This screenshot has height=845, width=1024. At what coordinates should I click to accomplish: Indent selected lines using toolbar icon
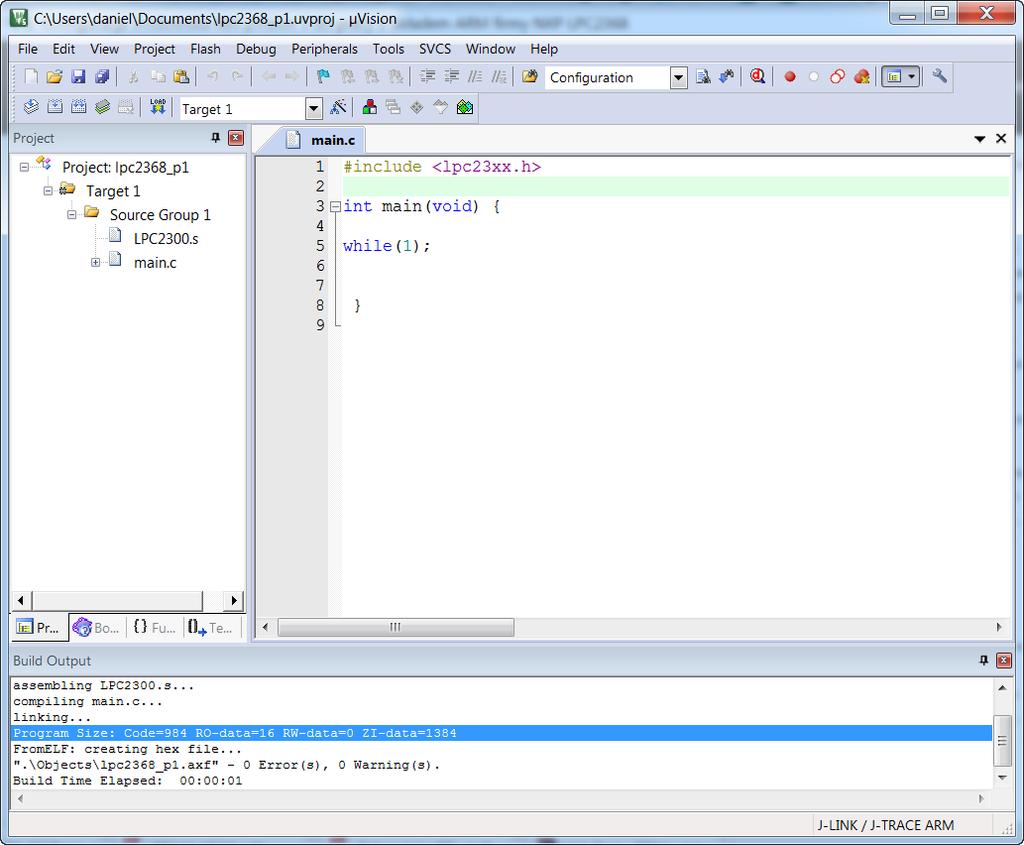click(428, 77)
